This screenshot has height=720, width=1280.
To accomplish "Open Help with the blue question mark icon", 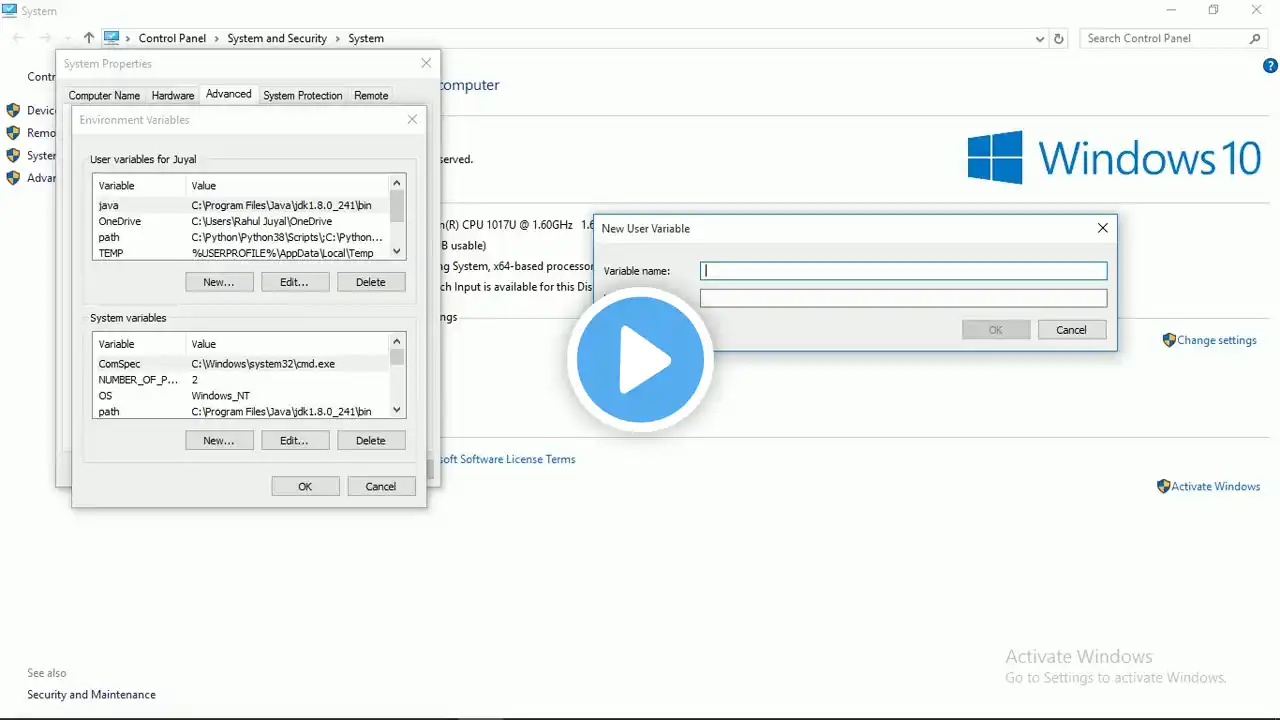I will click(x=1271, y=66).
